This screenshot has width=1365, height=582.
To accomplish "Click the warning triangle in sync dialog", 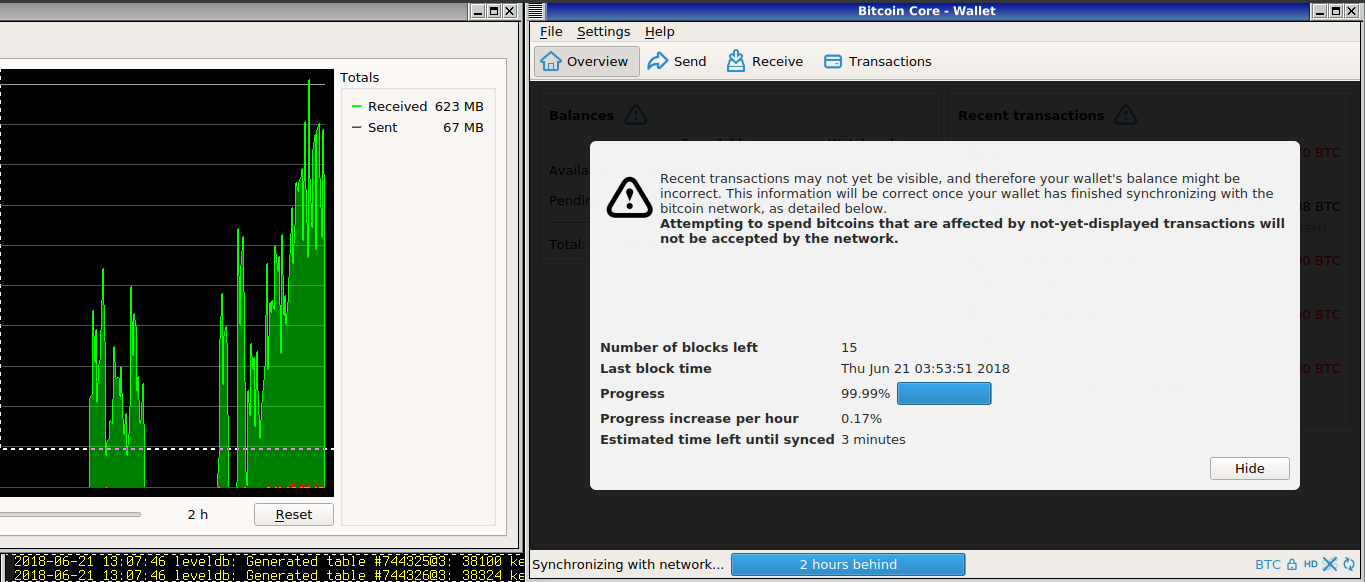I will [x=629, y=197].
